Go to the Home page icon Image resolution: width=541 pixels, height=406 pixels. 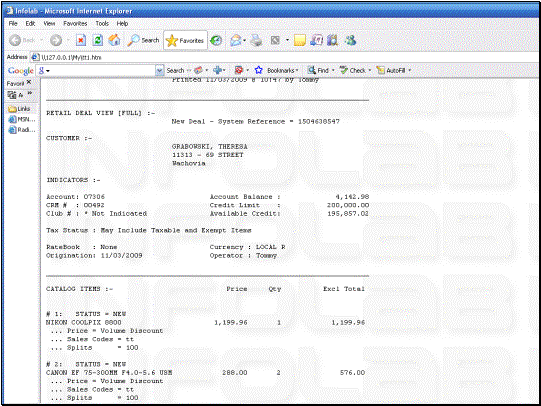(114, 40)
